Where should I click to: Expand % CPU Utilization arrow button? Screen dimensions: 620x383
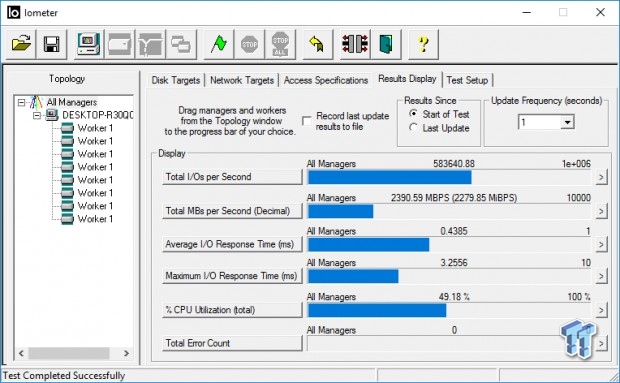pyautogui.click(x=601, y=310)
